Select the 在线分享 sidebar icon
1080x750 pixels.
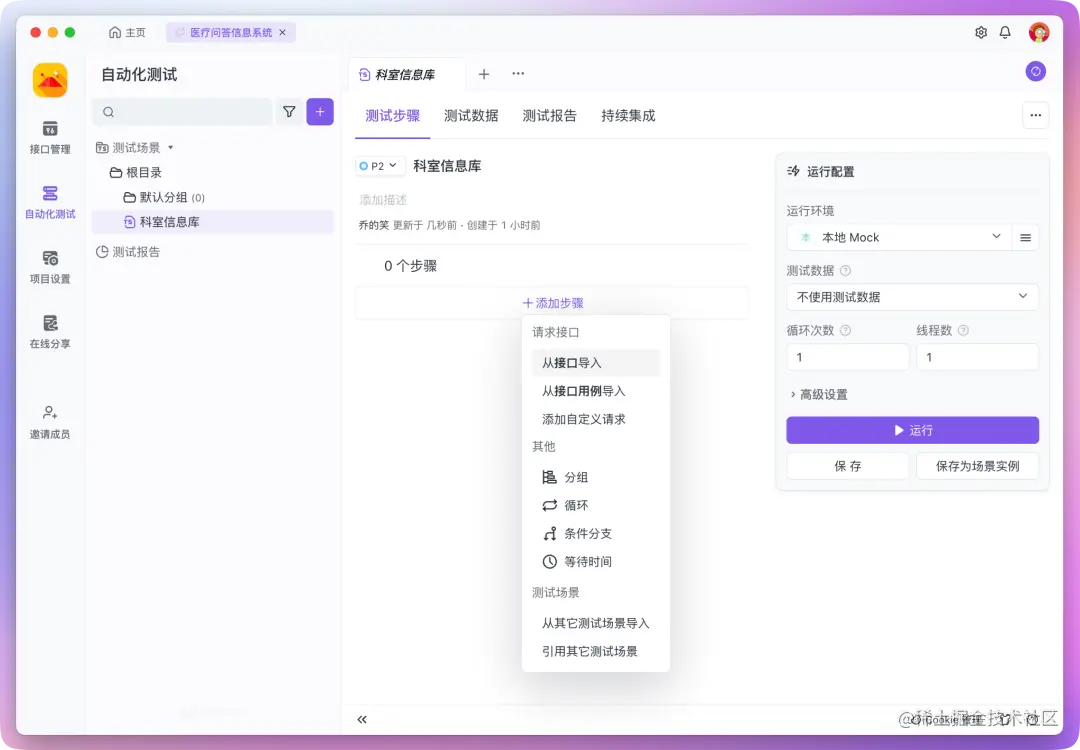49,331
